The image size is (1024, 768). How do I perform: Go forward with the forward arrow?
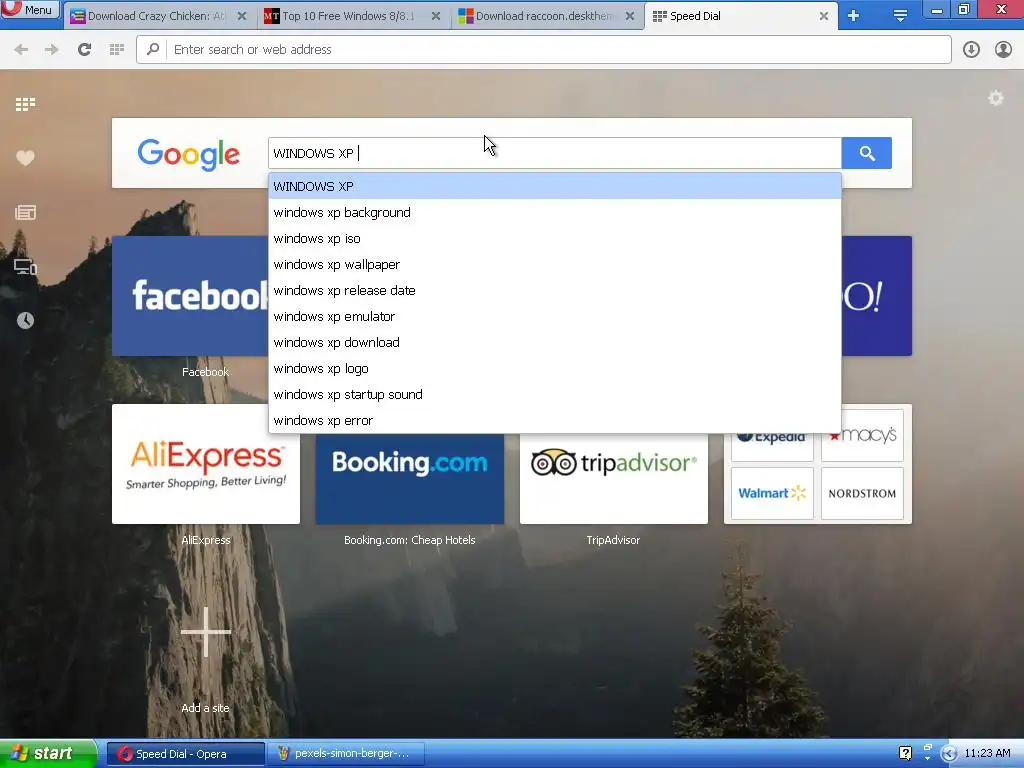pyautogui.click(x=52, y=50)
